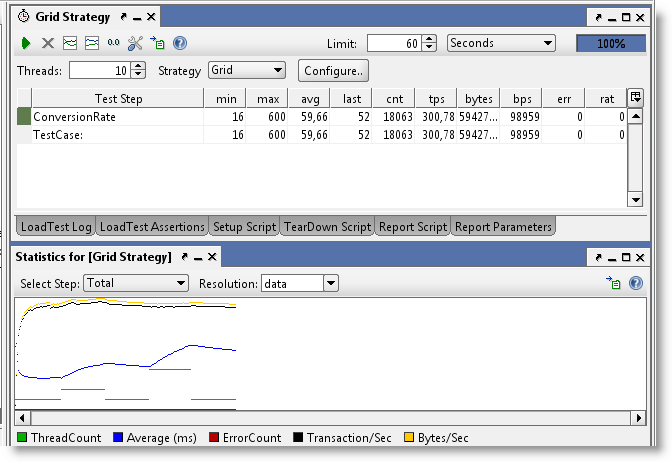Decrease the Limit value stepper
672x462 pixels.
(429, 48)
